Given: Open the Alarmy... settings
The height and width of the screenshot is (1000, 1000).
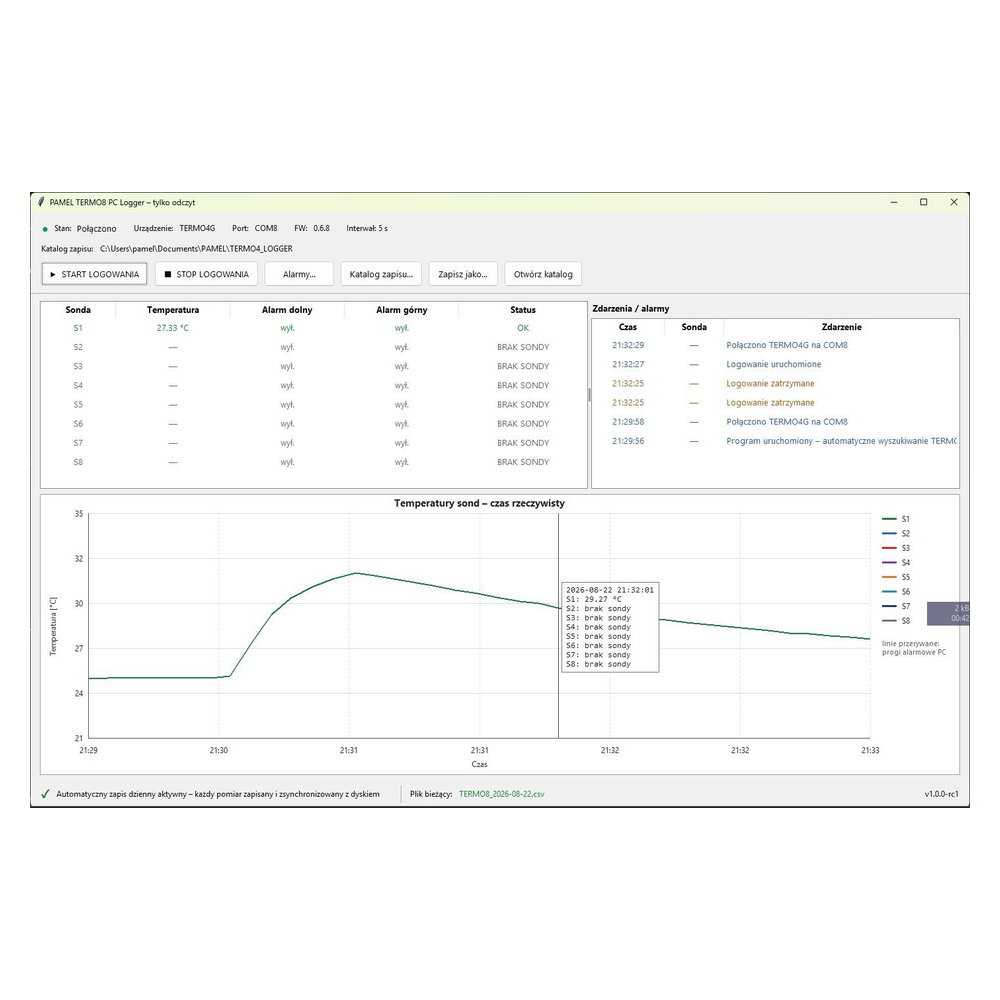Looking at the screenshot, I should pos(299,274).
